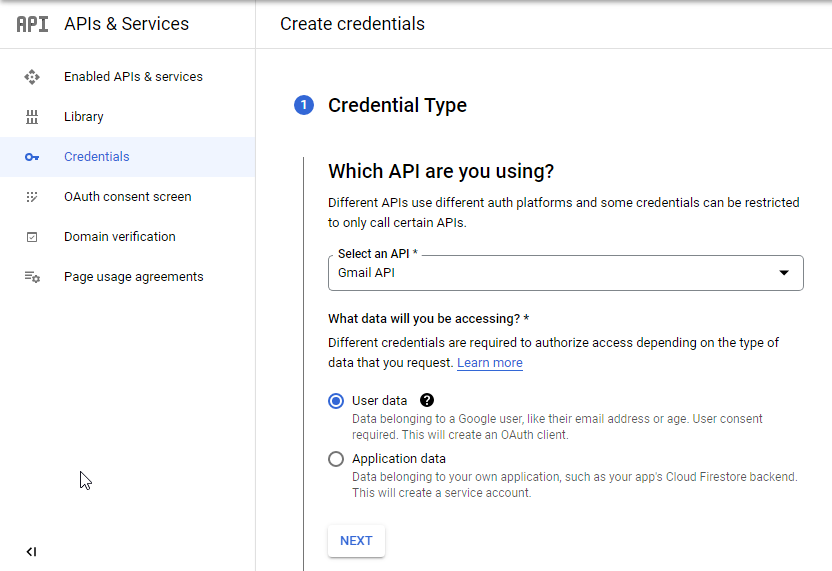Click the User data description text

tap(557, 427)
